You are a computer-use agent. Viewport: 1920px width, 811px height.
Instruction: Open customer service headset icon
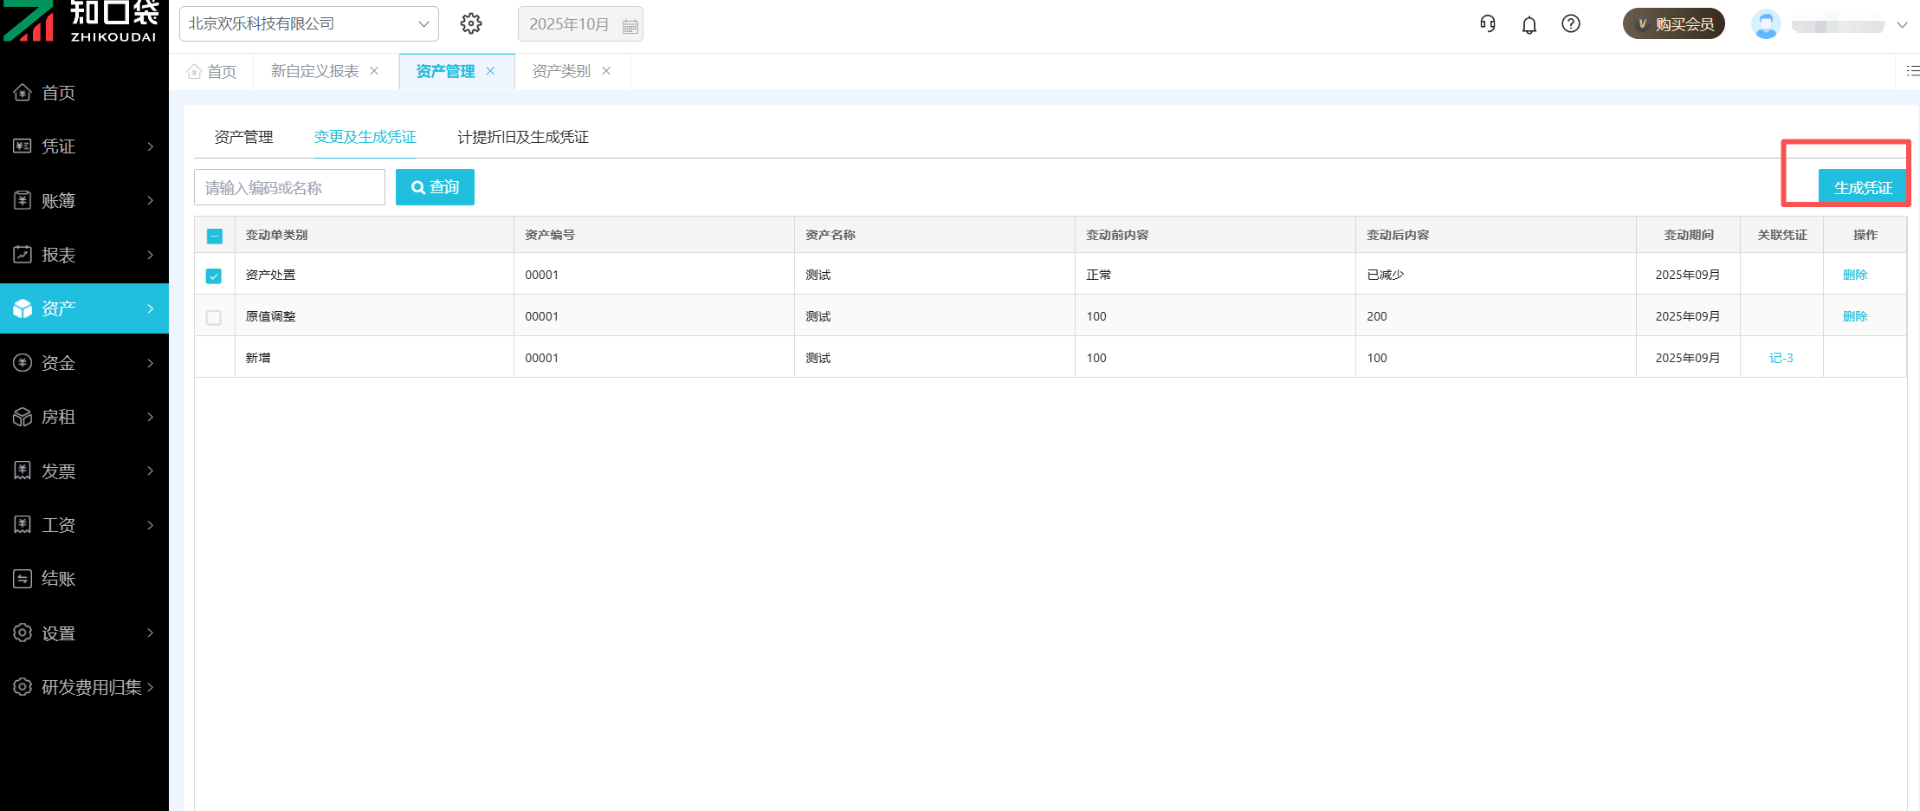[x=1488, y=24]
